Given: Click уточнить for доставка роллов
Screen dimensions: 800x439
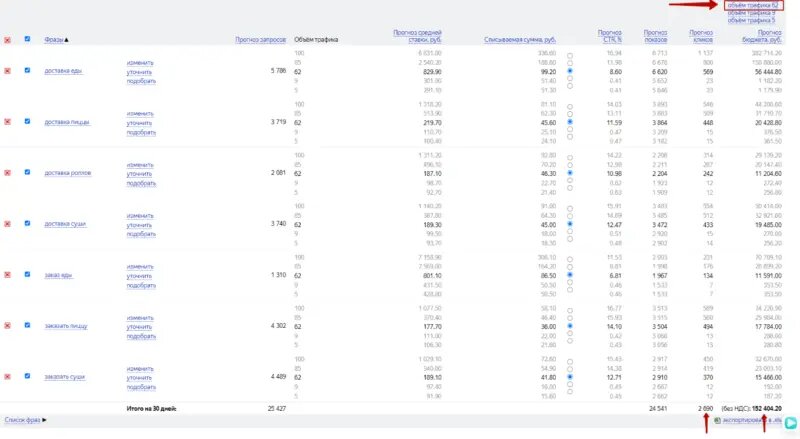Looking at the screenshot, I should click(x=139, y=174).
